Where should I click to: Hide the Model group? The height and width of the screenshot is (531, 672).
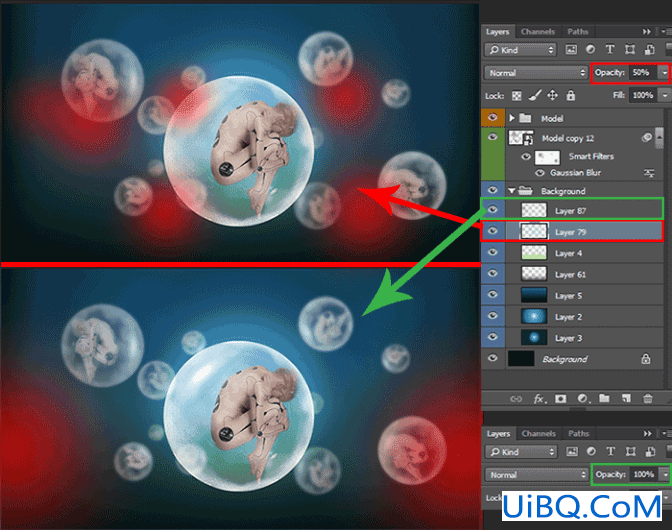[493, 117]
